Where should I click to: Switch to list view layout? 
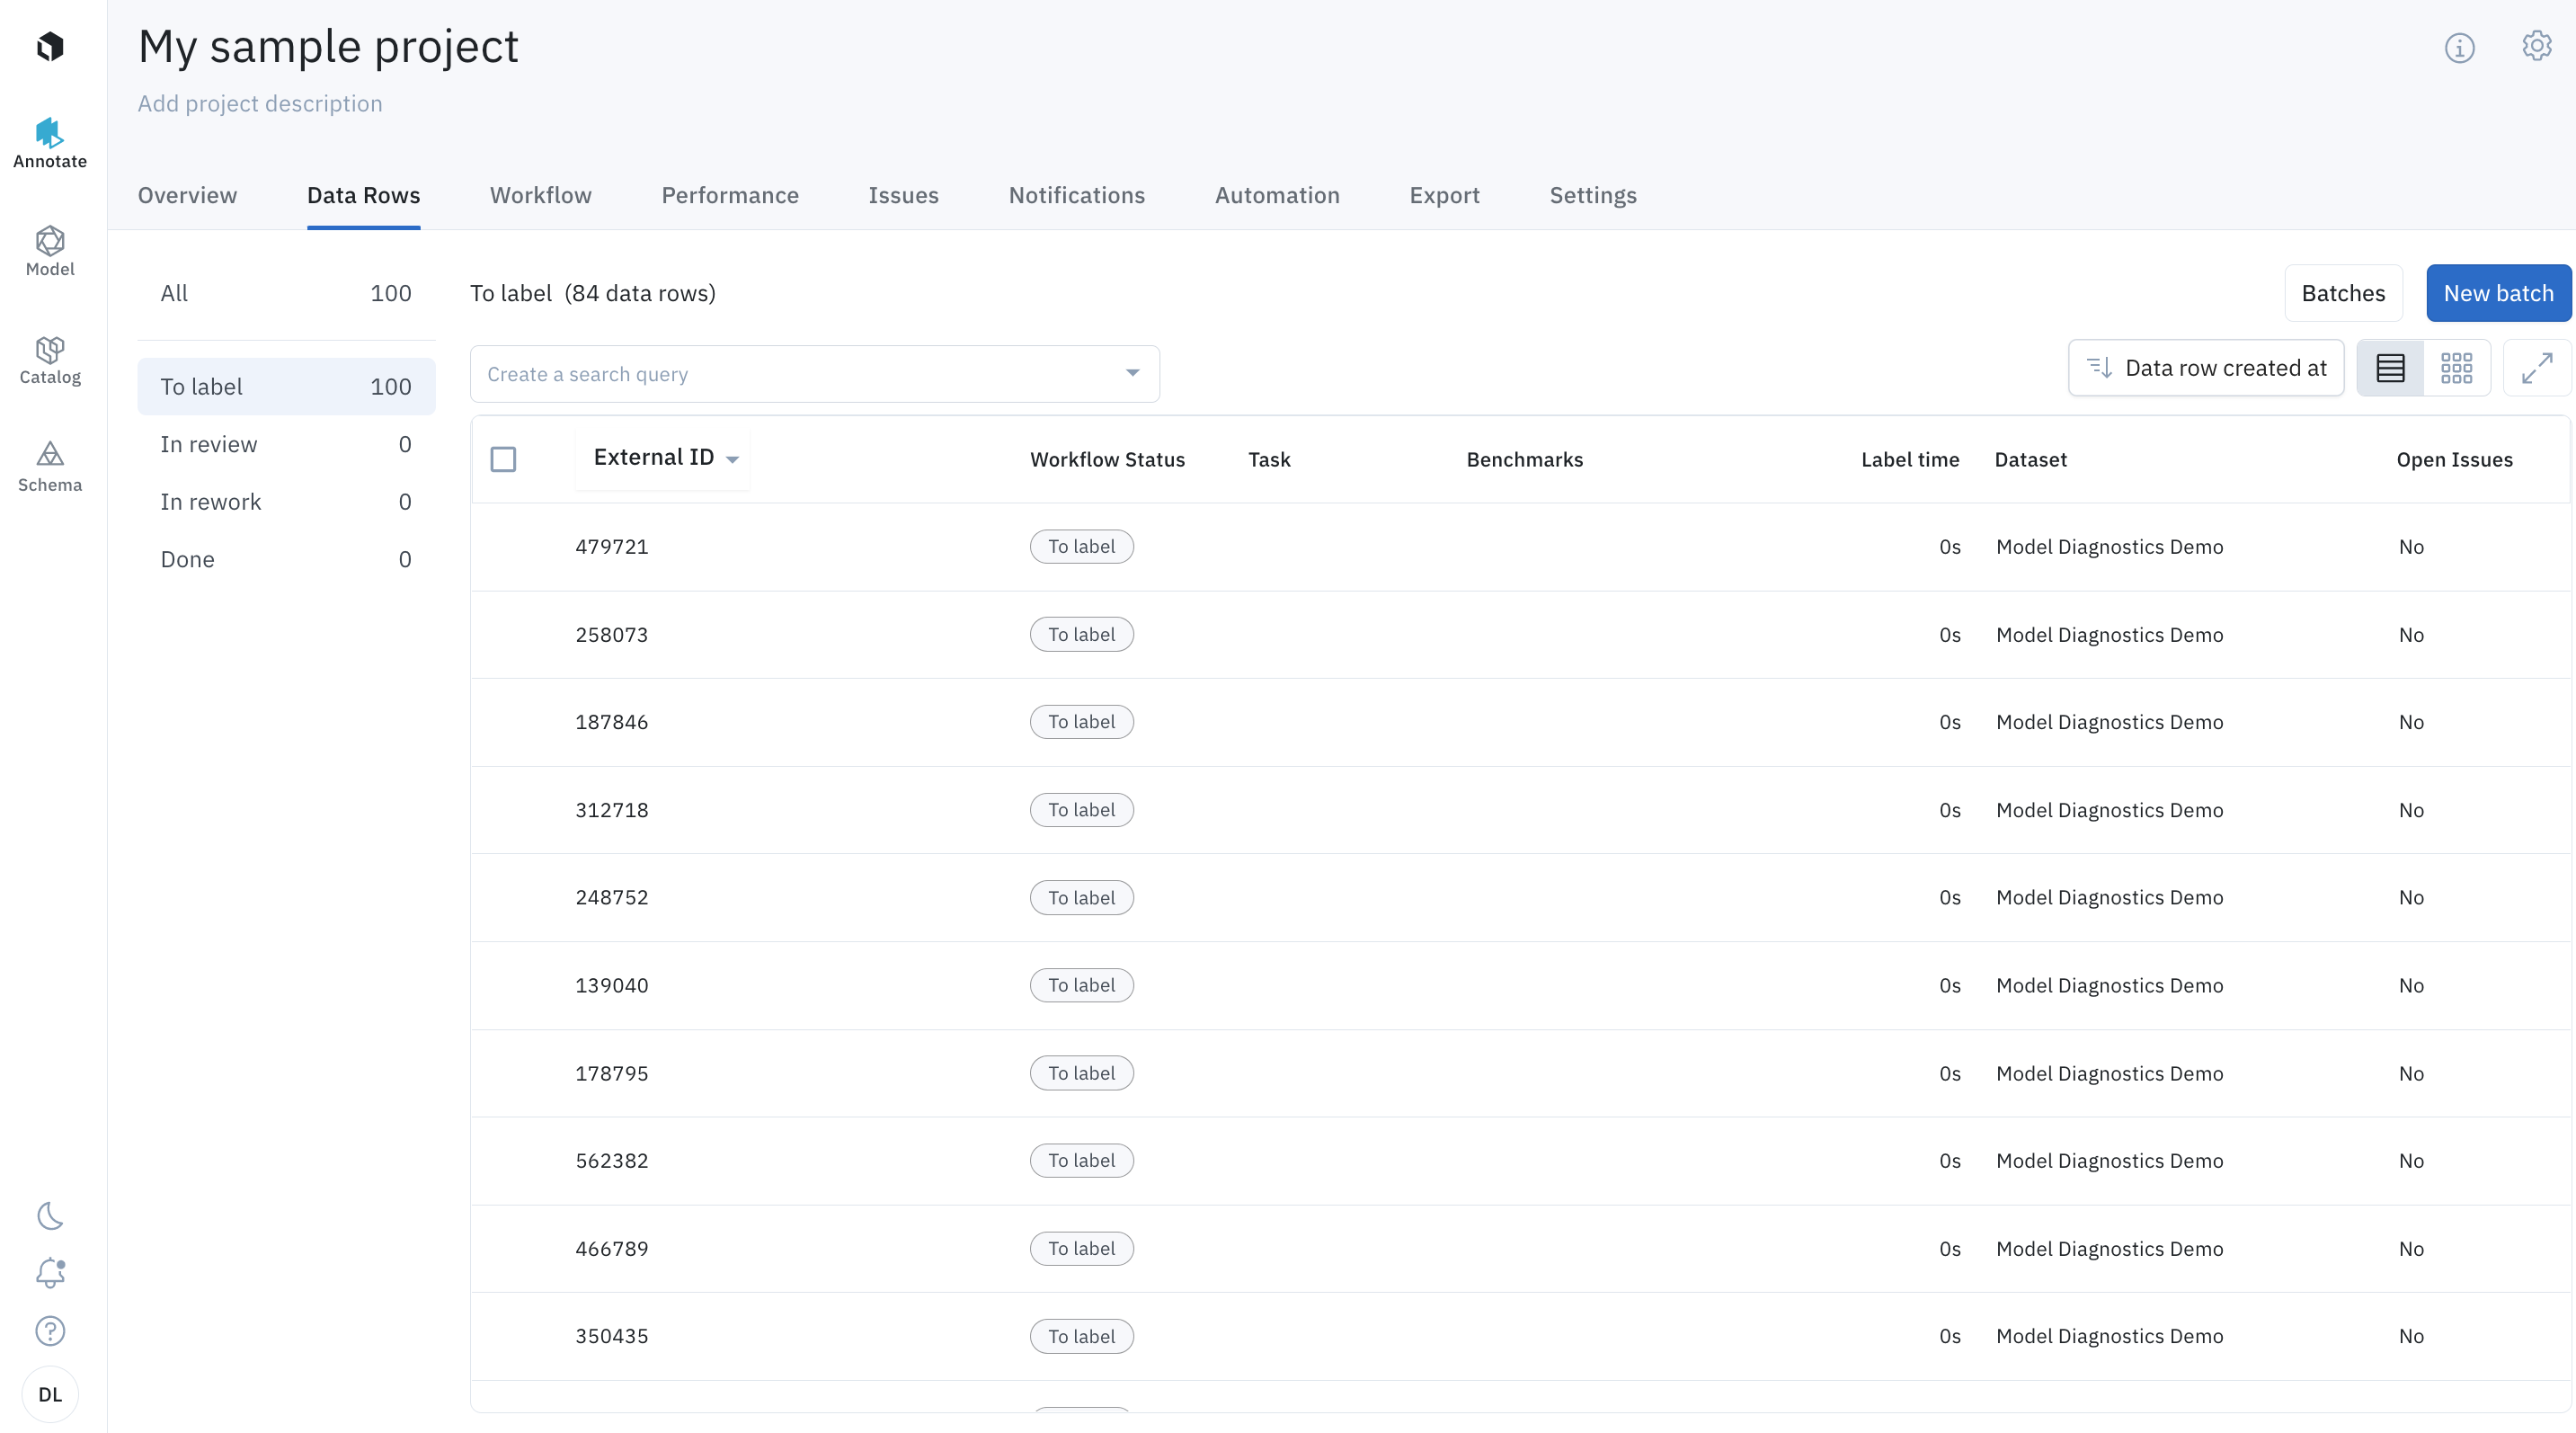point(2390,368)
